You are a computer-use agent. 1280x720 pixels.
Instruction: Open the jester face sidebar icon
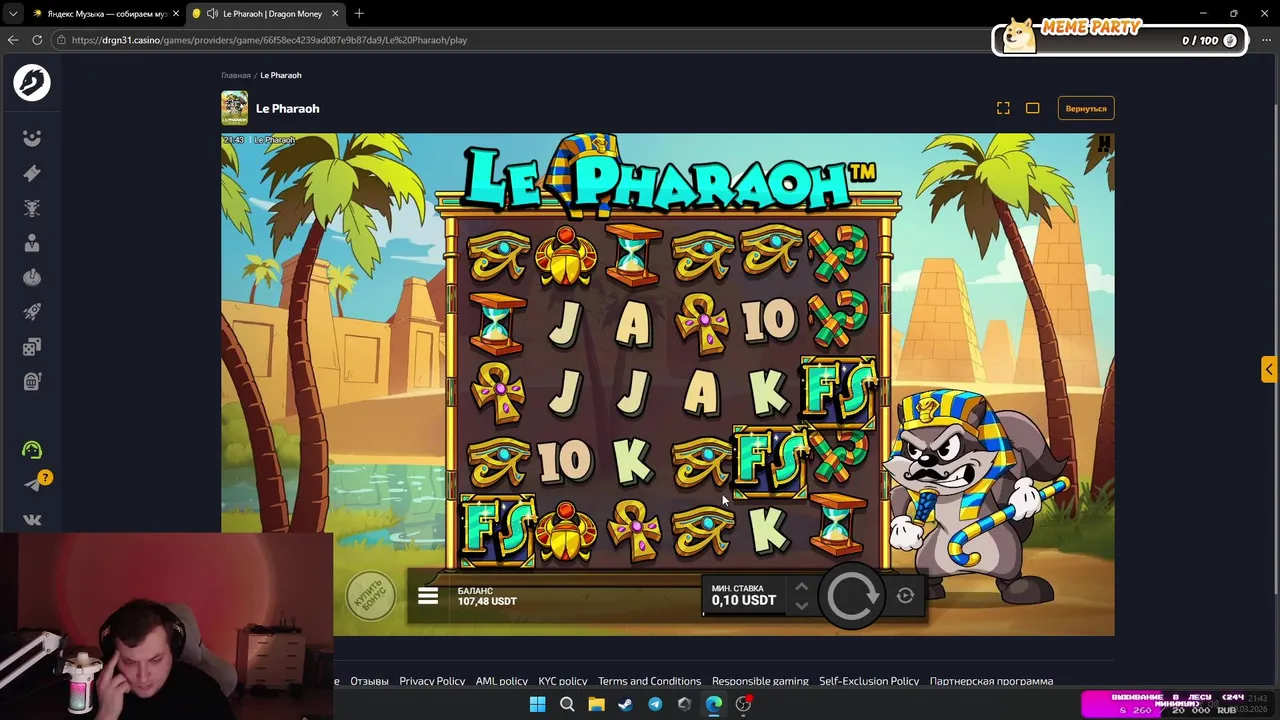(x=32, y=138)
